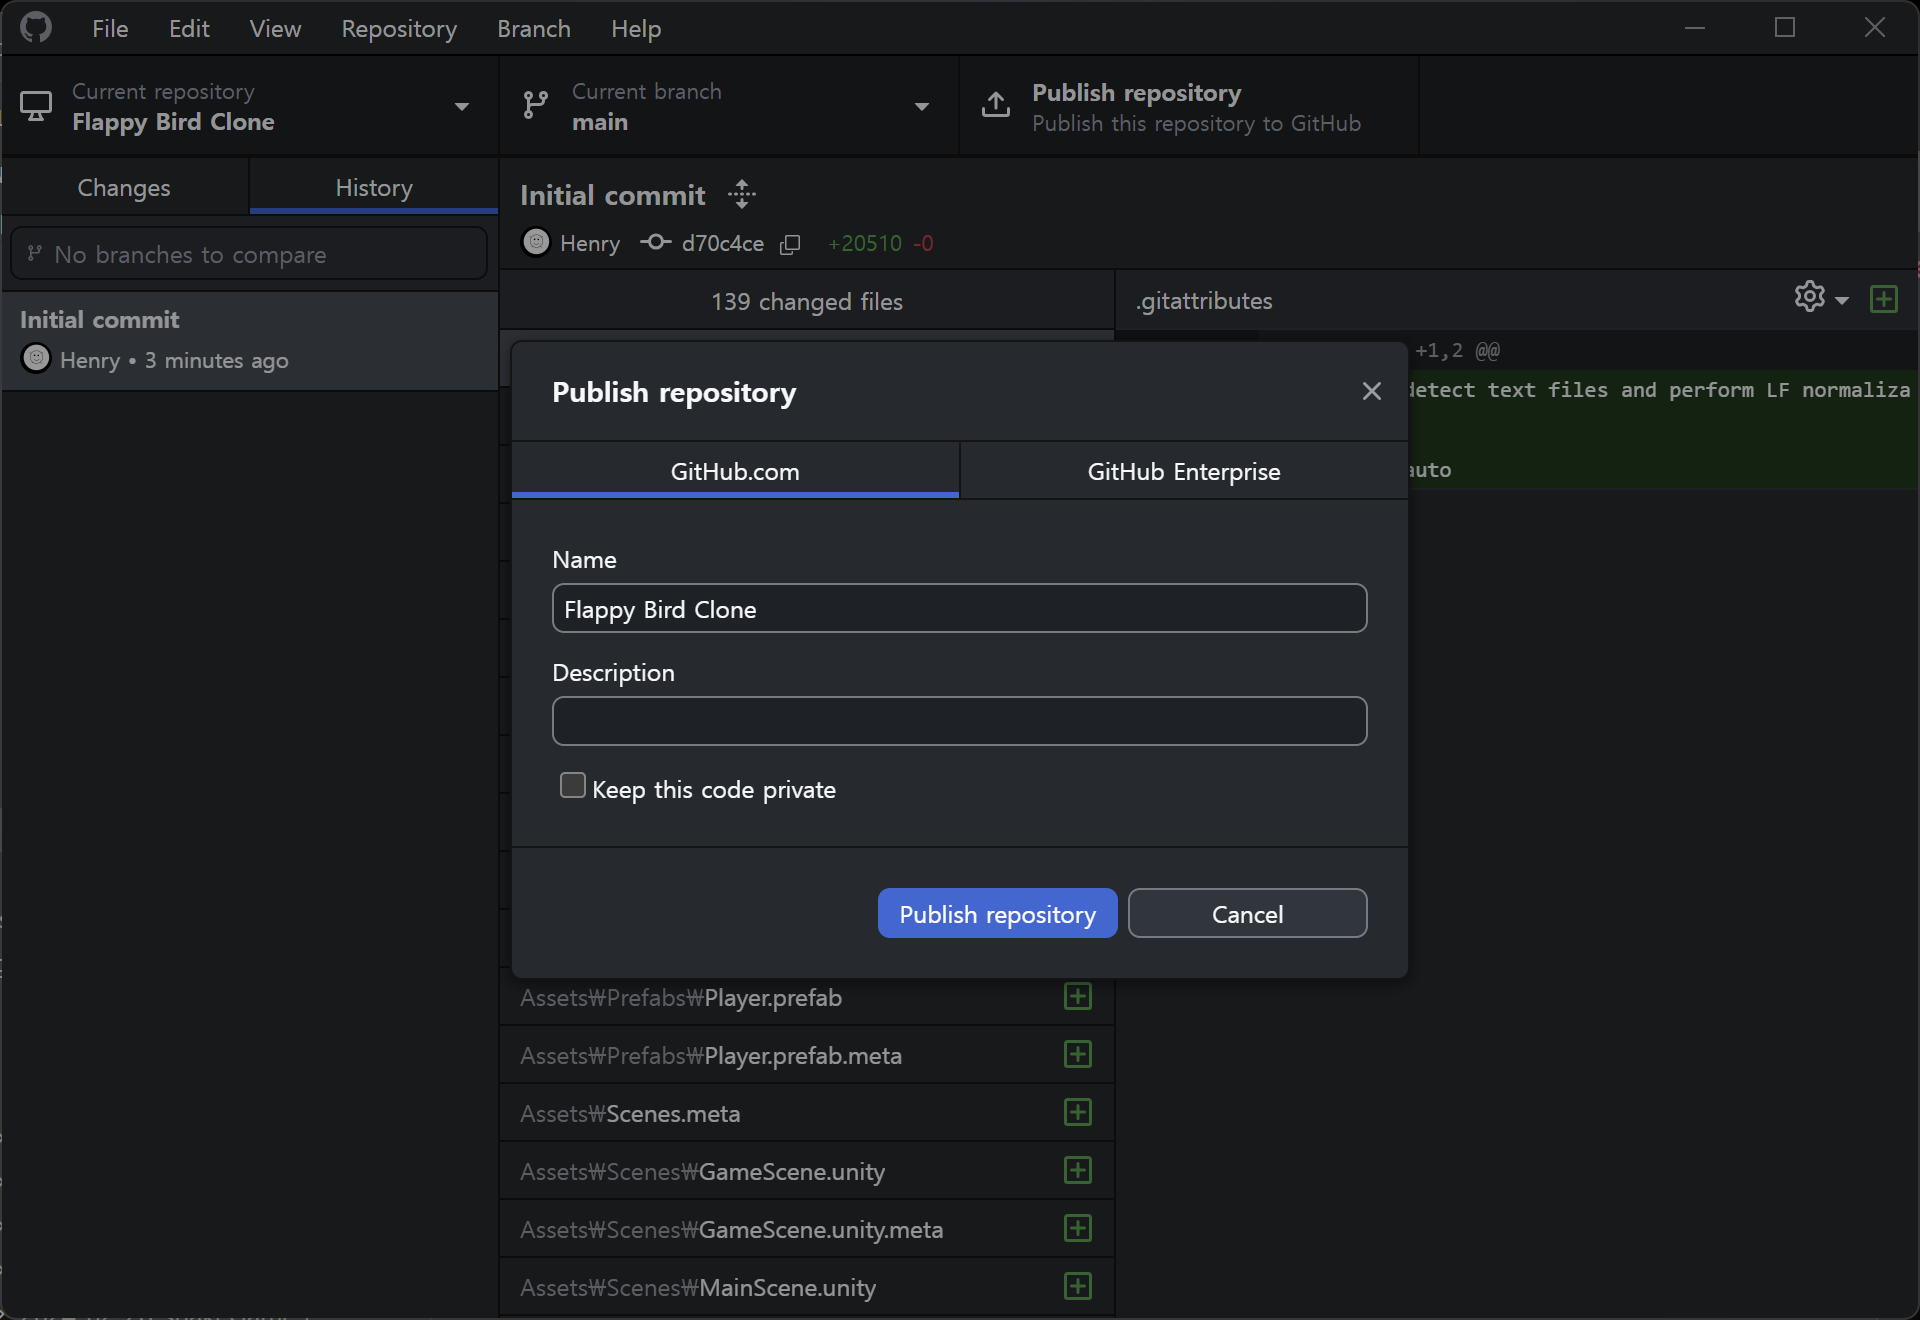Image resolution: width=1920 pixels, height=1320 pixels.
Task: Open the Repository menu
Action: click(399, 29)
